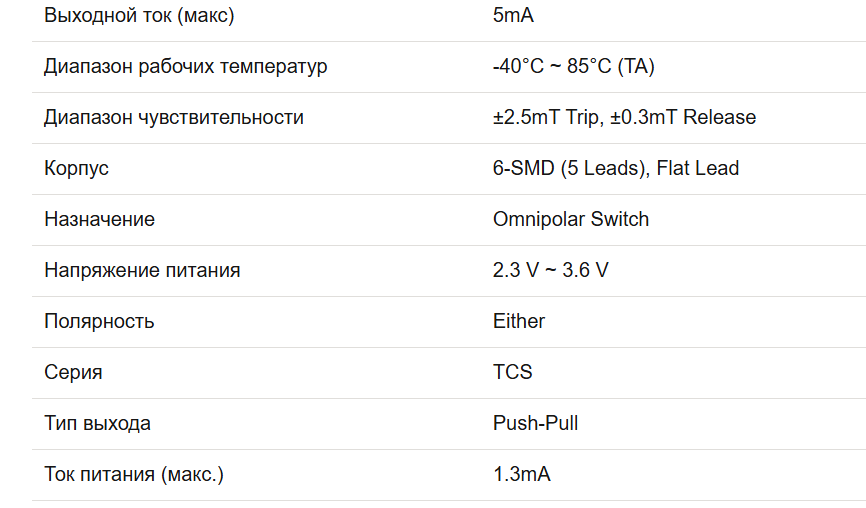Click the 'Назначение' row label
This screenshot has height=508, width=866.
coord(99,220)
